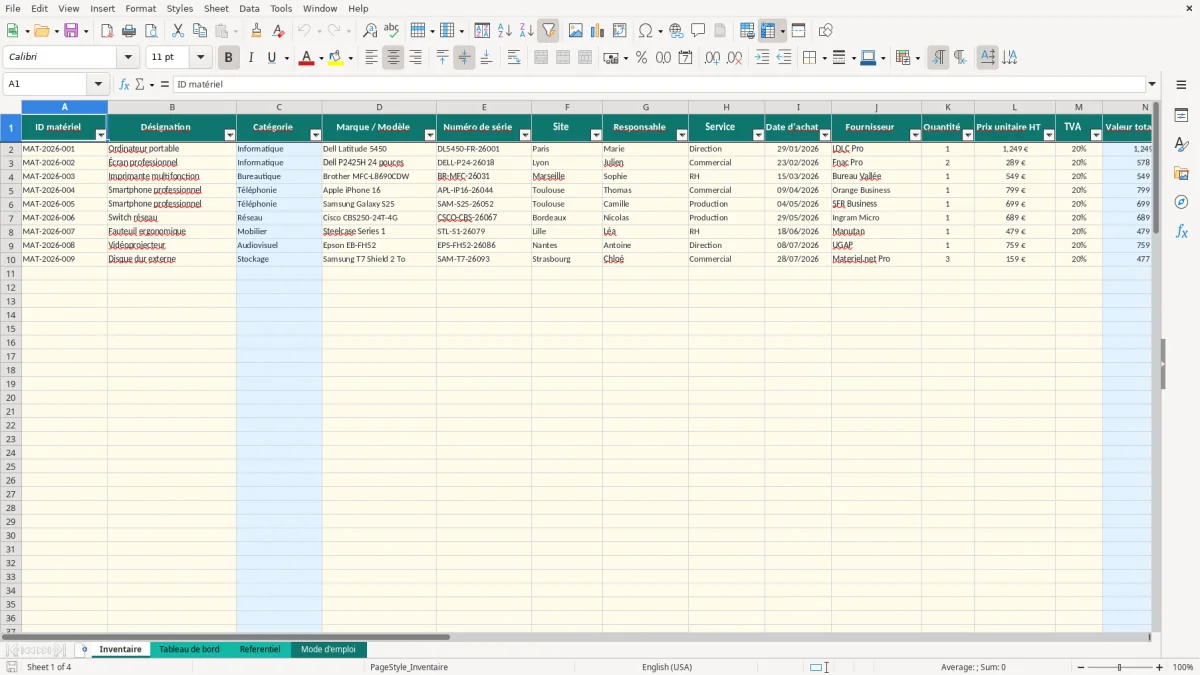1200x675 pixels.
Task: Click the formula input line
Action: [659, 85]
